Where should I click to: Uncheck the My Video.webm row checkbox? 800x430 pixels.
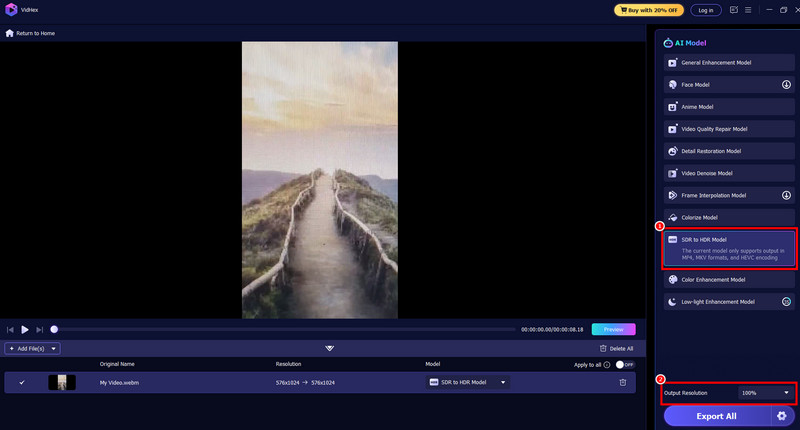click(22, 383)
